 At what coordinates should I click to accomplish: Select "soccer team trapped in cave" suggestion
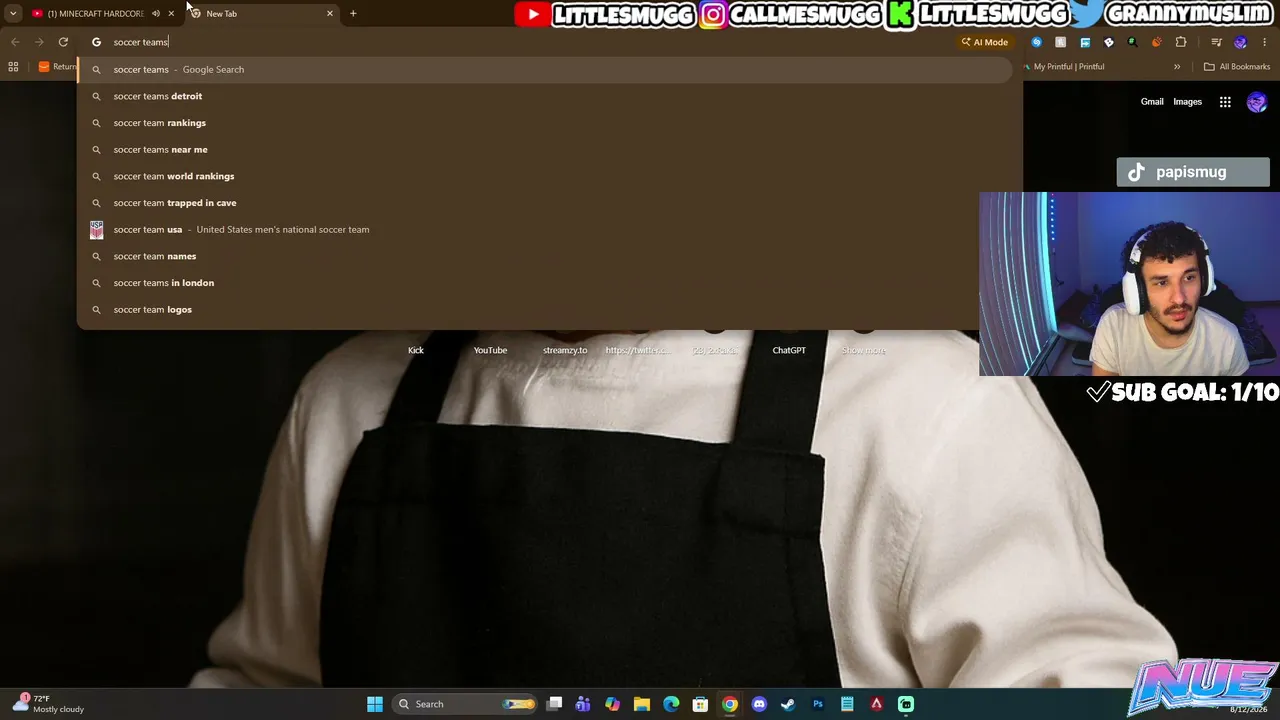(545, 203)
